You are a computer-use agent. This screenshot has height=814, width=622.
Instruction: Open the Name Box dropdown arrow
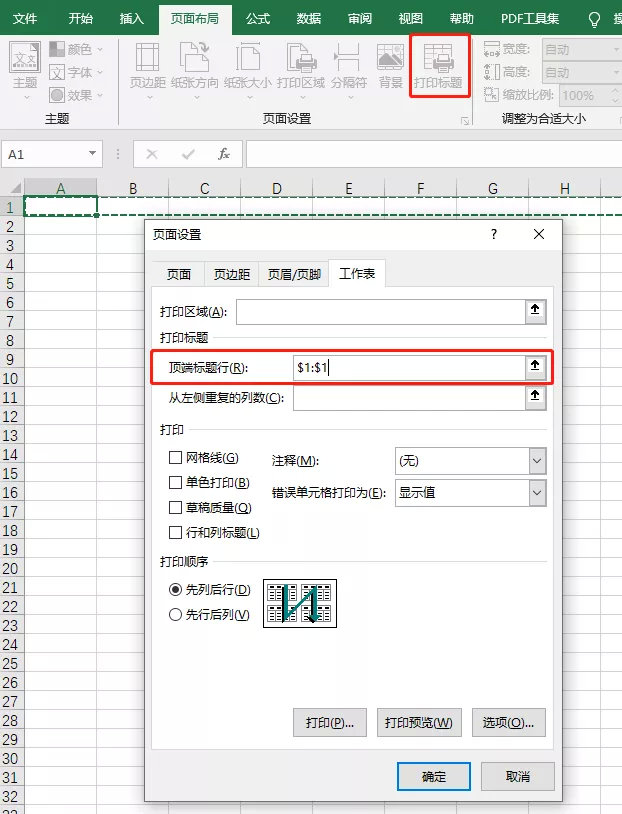pyautogui.click(x=92, y=154)
